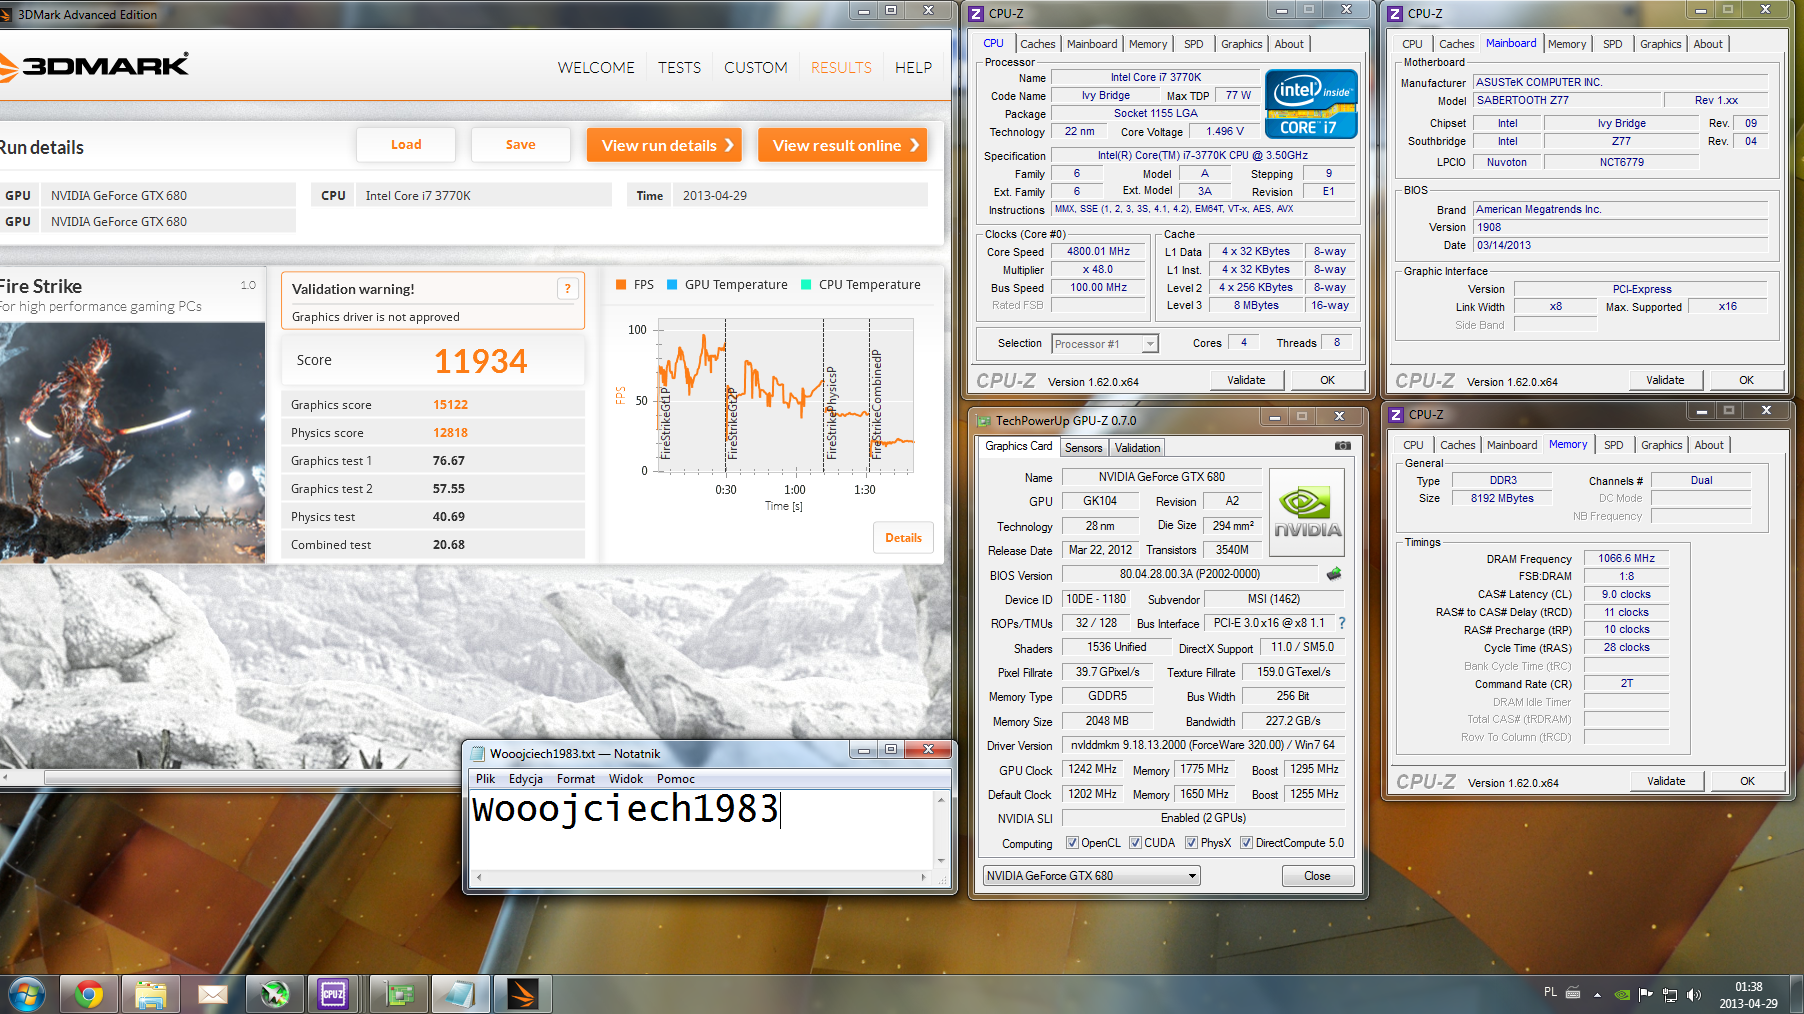Screen dimensions: 1804x1014
Task: Click the volume speaker tray icon
Action: 1693,994
